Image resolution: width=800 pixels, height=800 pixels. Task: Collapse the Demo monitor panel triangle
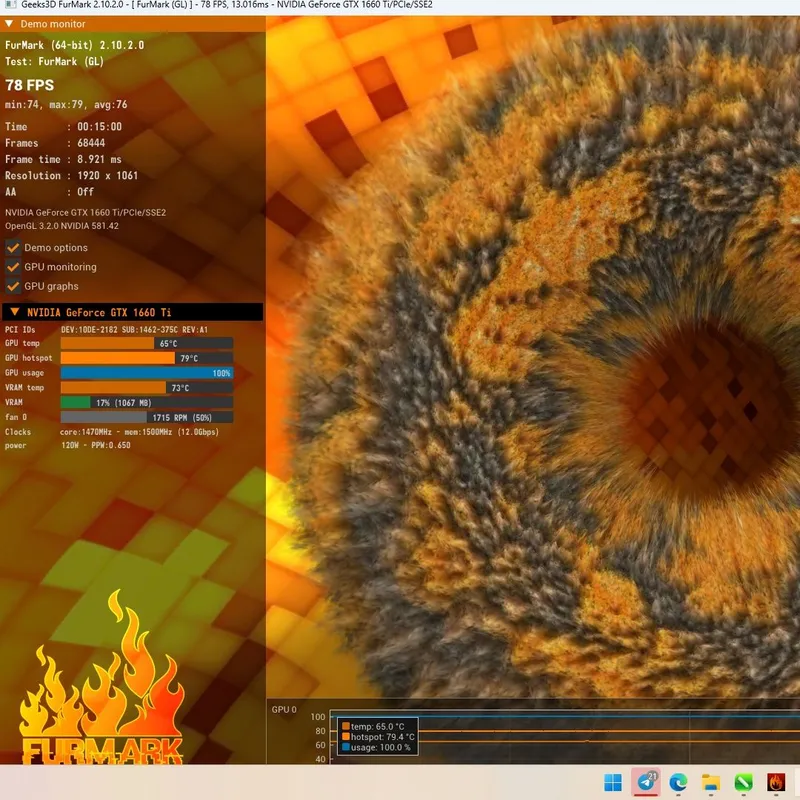coord(9,23)
